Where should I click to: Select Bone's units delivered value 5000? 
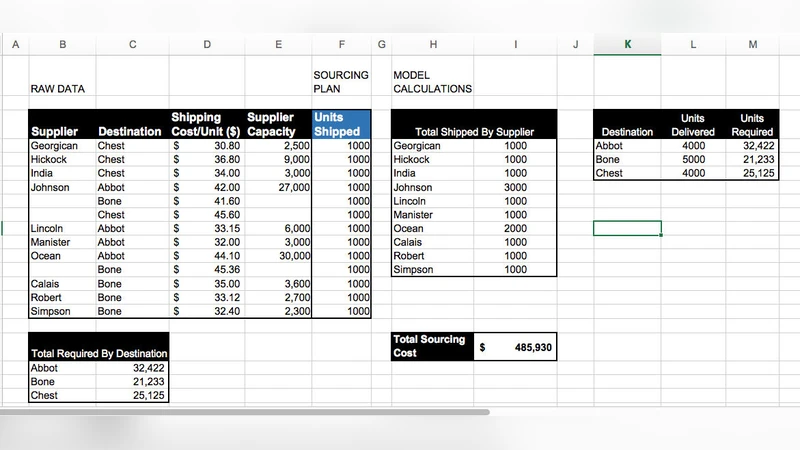[x=692, y=159]
